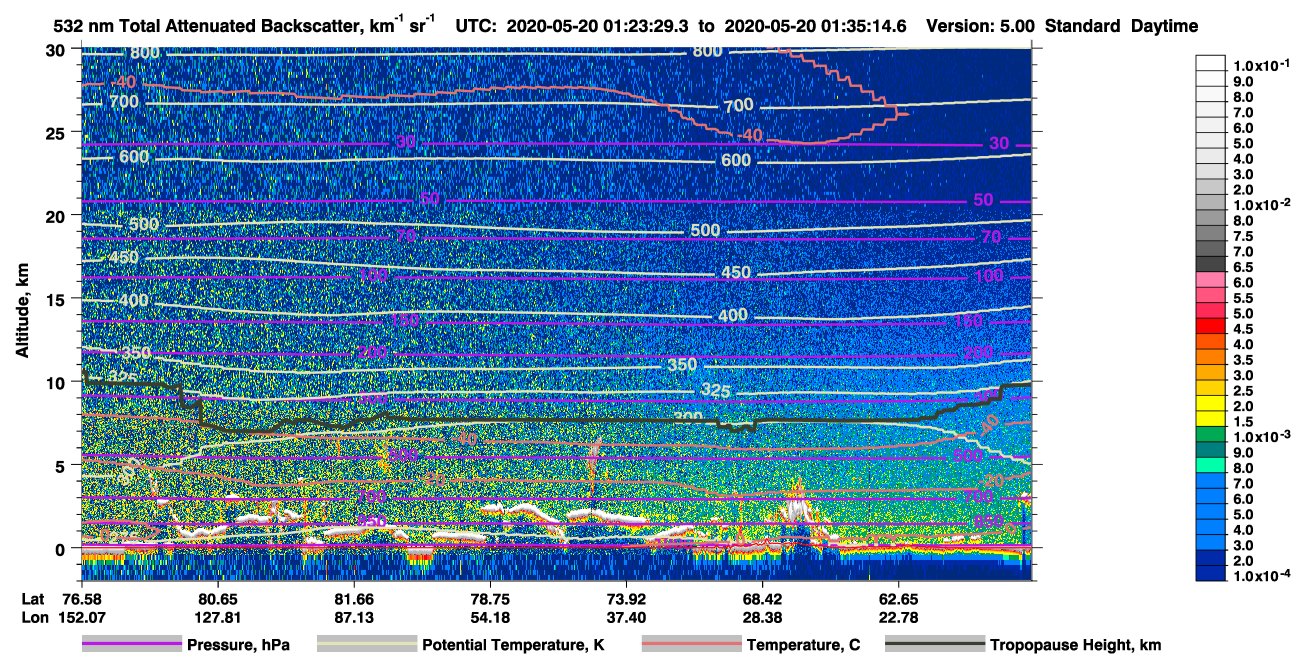Click the 'Tropopause Height, km' legend label

point(1075,646)
